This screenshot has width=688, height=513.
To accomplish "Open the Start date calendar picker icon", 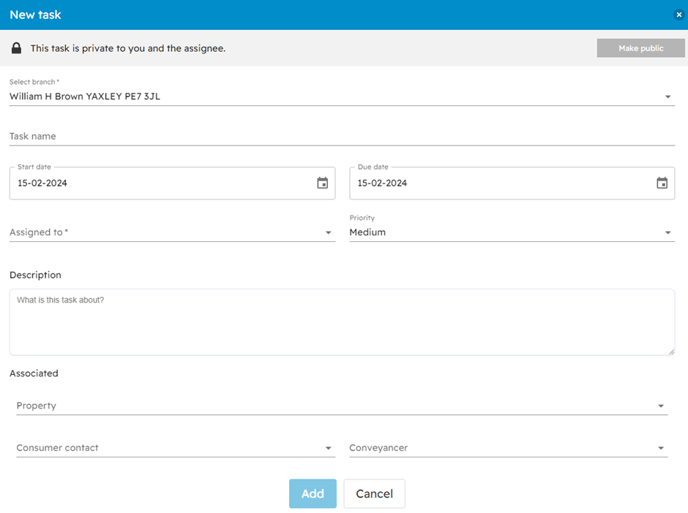I will click(322, 183).
